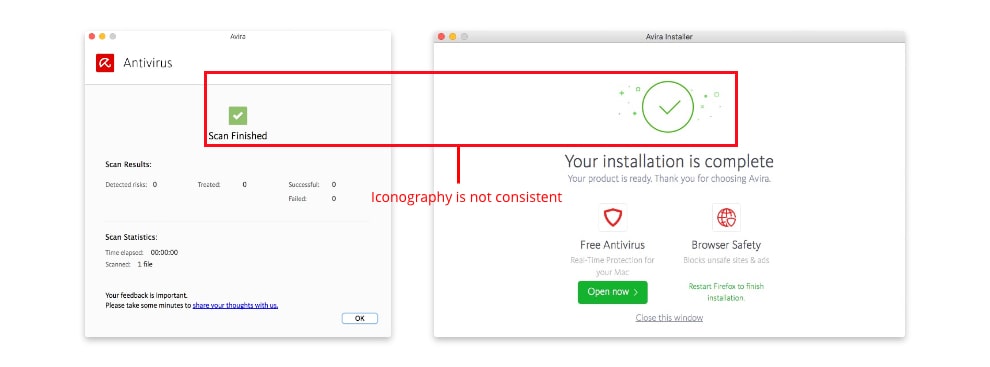990x367 pixels.
Task: Click the Free Antivirus title text
Action: (x=612, y=245)
